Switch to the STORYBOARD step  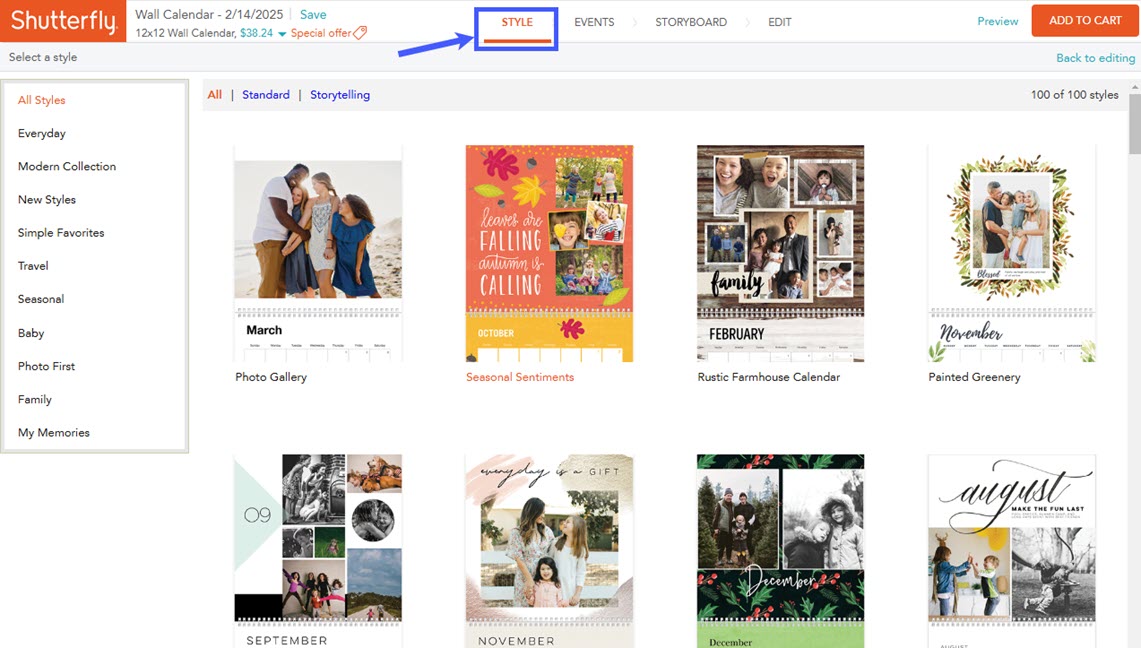pos(690,21)
